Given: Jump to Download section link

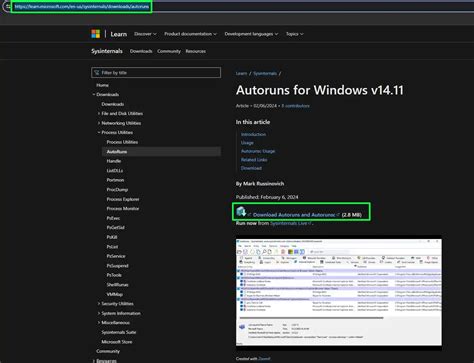Looking at the screenshot, I should point(251,168).
